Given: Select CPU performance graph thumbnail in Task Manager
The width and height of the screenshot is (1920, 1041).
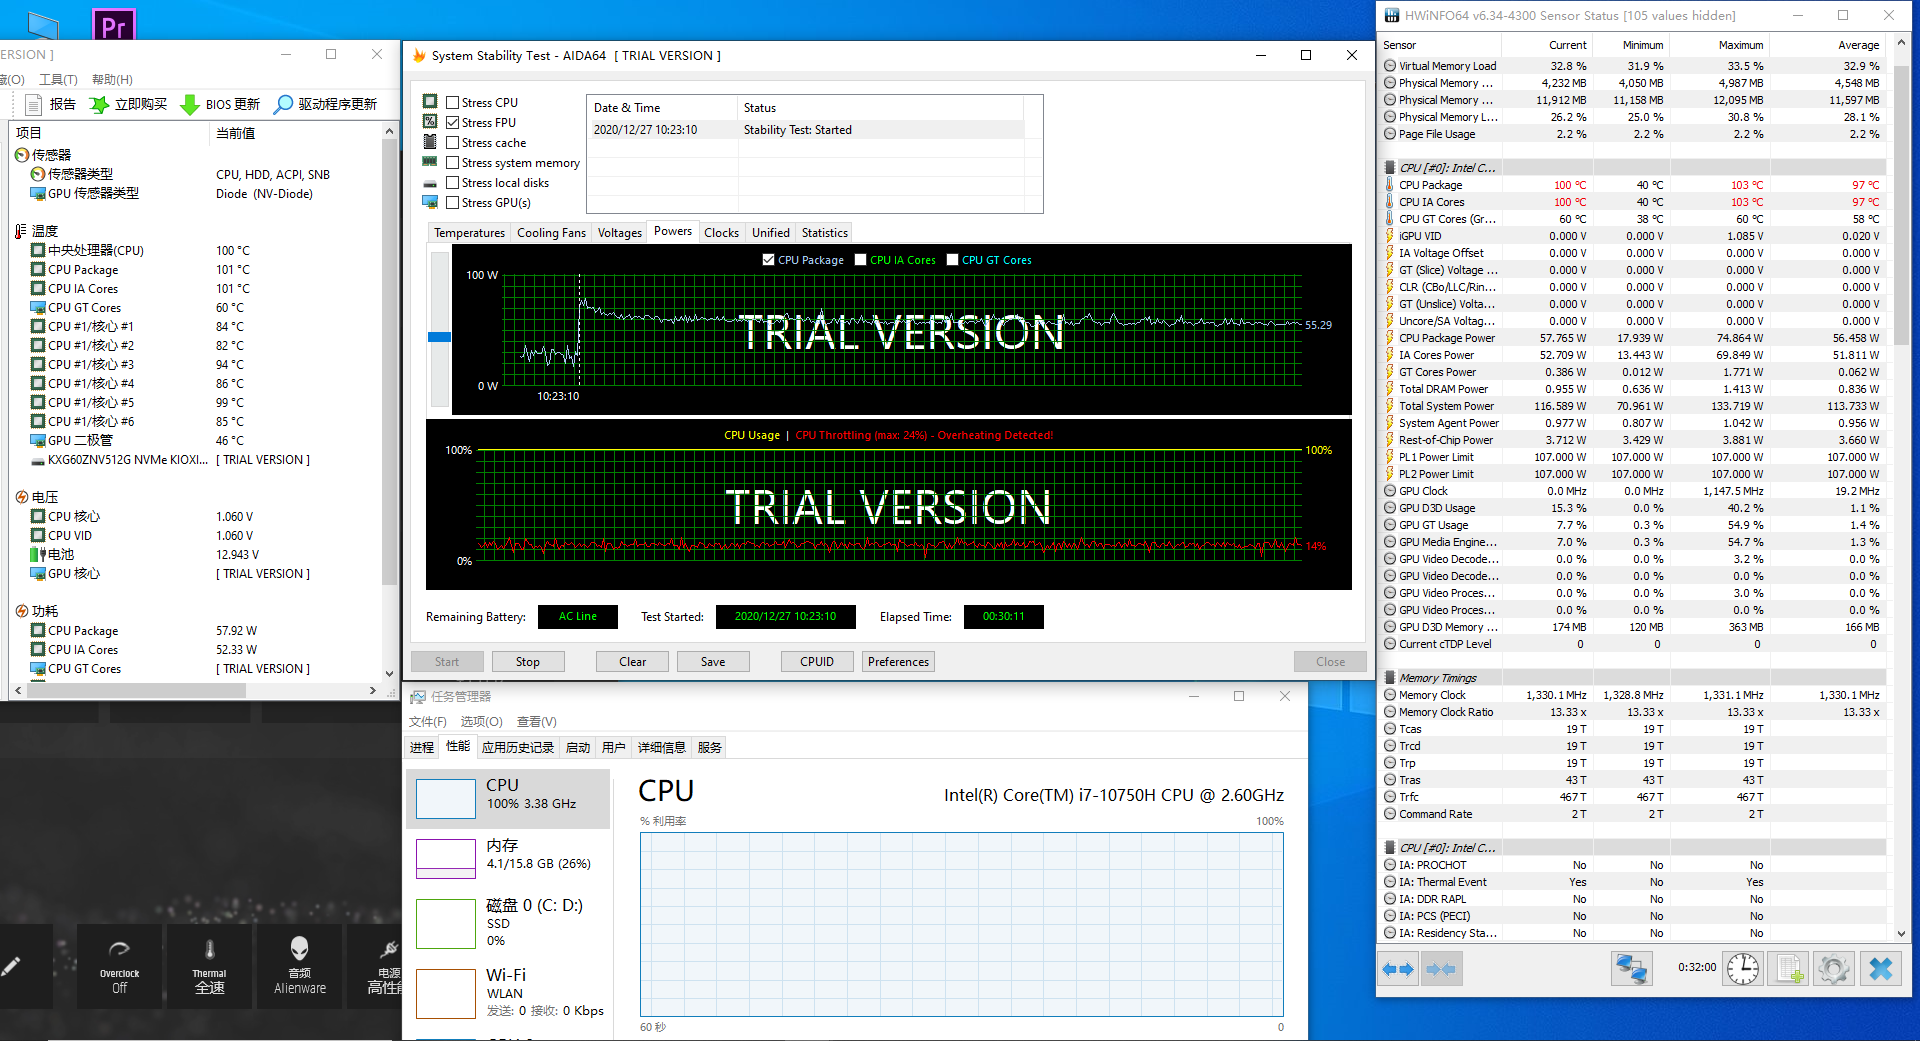Looking at the screenshot, I should [446, 799].
